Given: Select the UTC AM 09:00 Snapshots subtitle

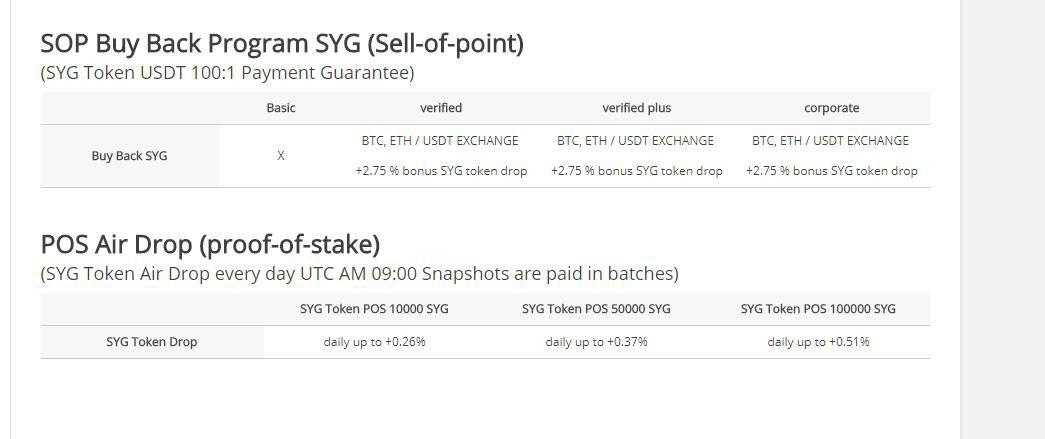Looking at the screenshot, I should (359, 274).
